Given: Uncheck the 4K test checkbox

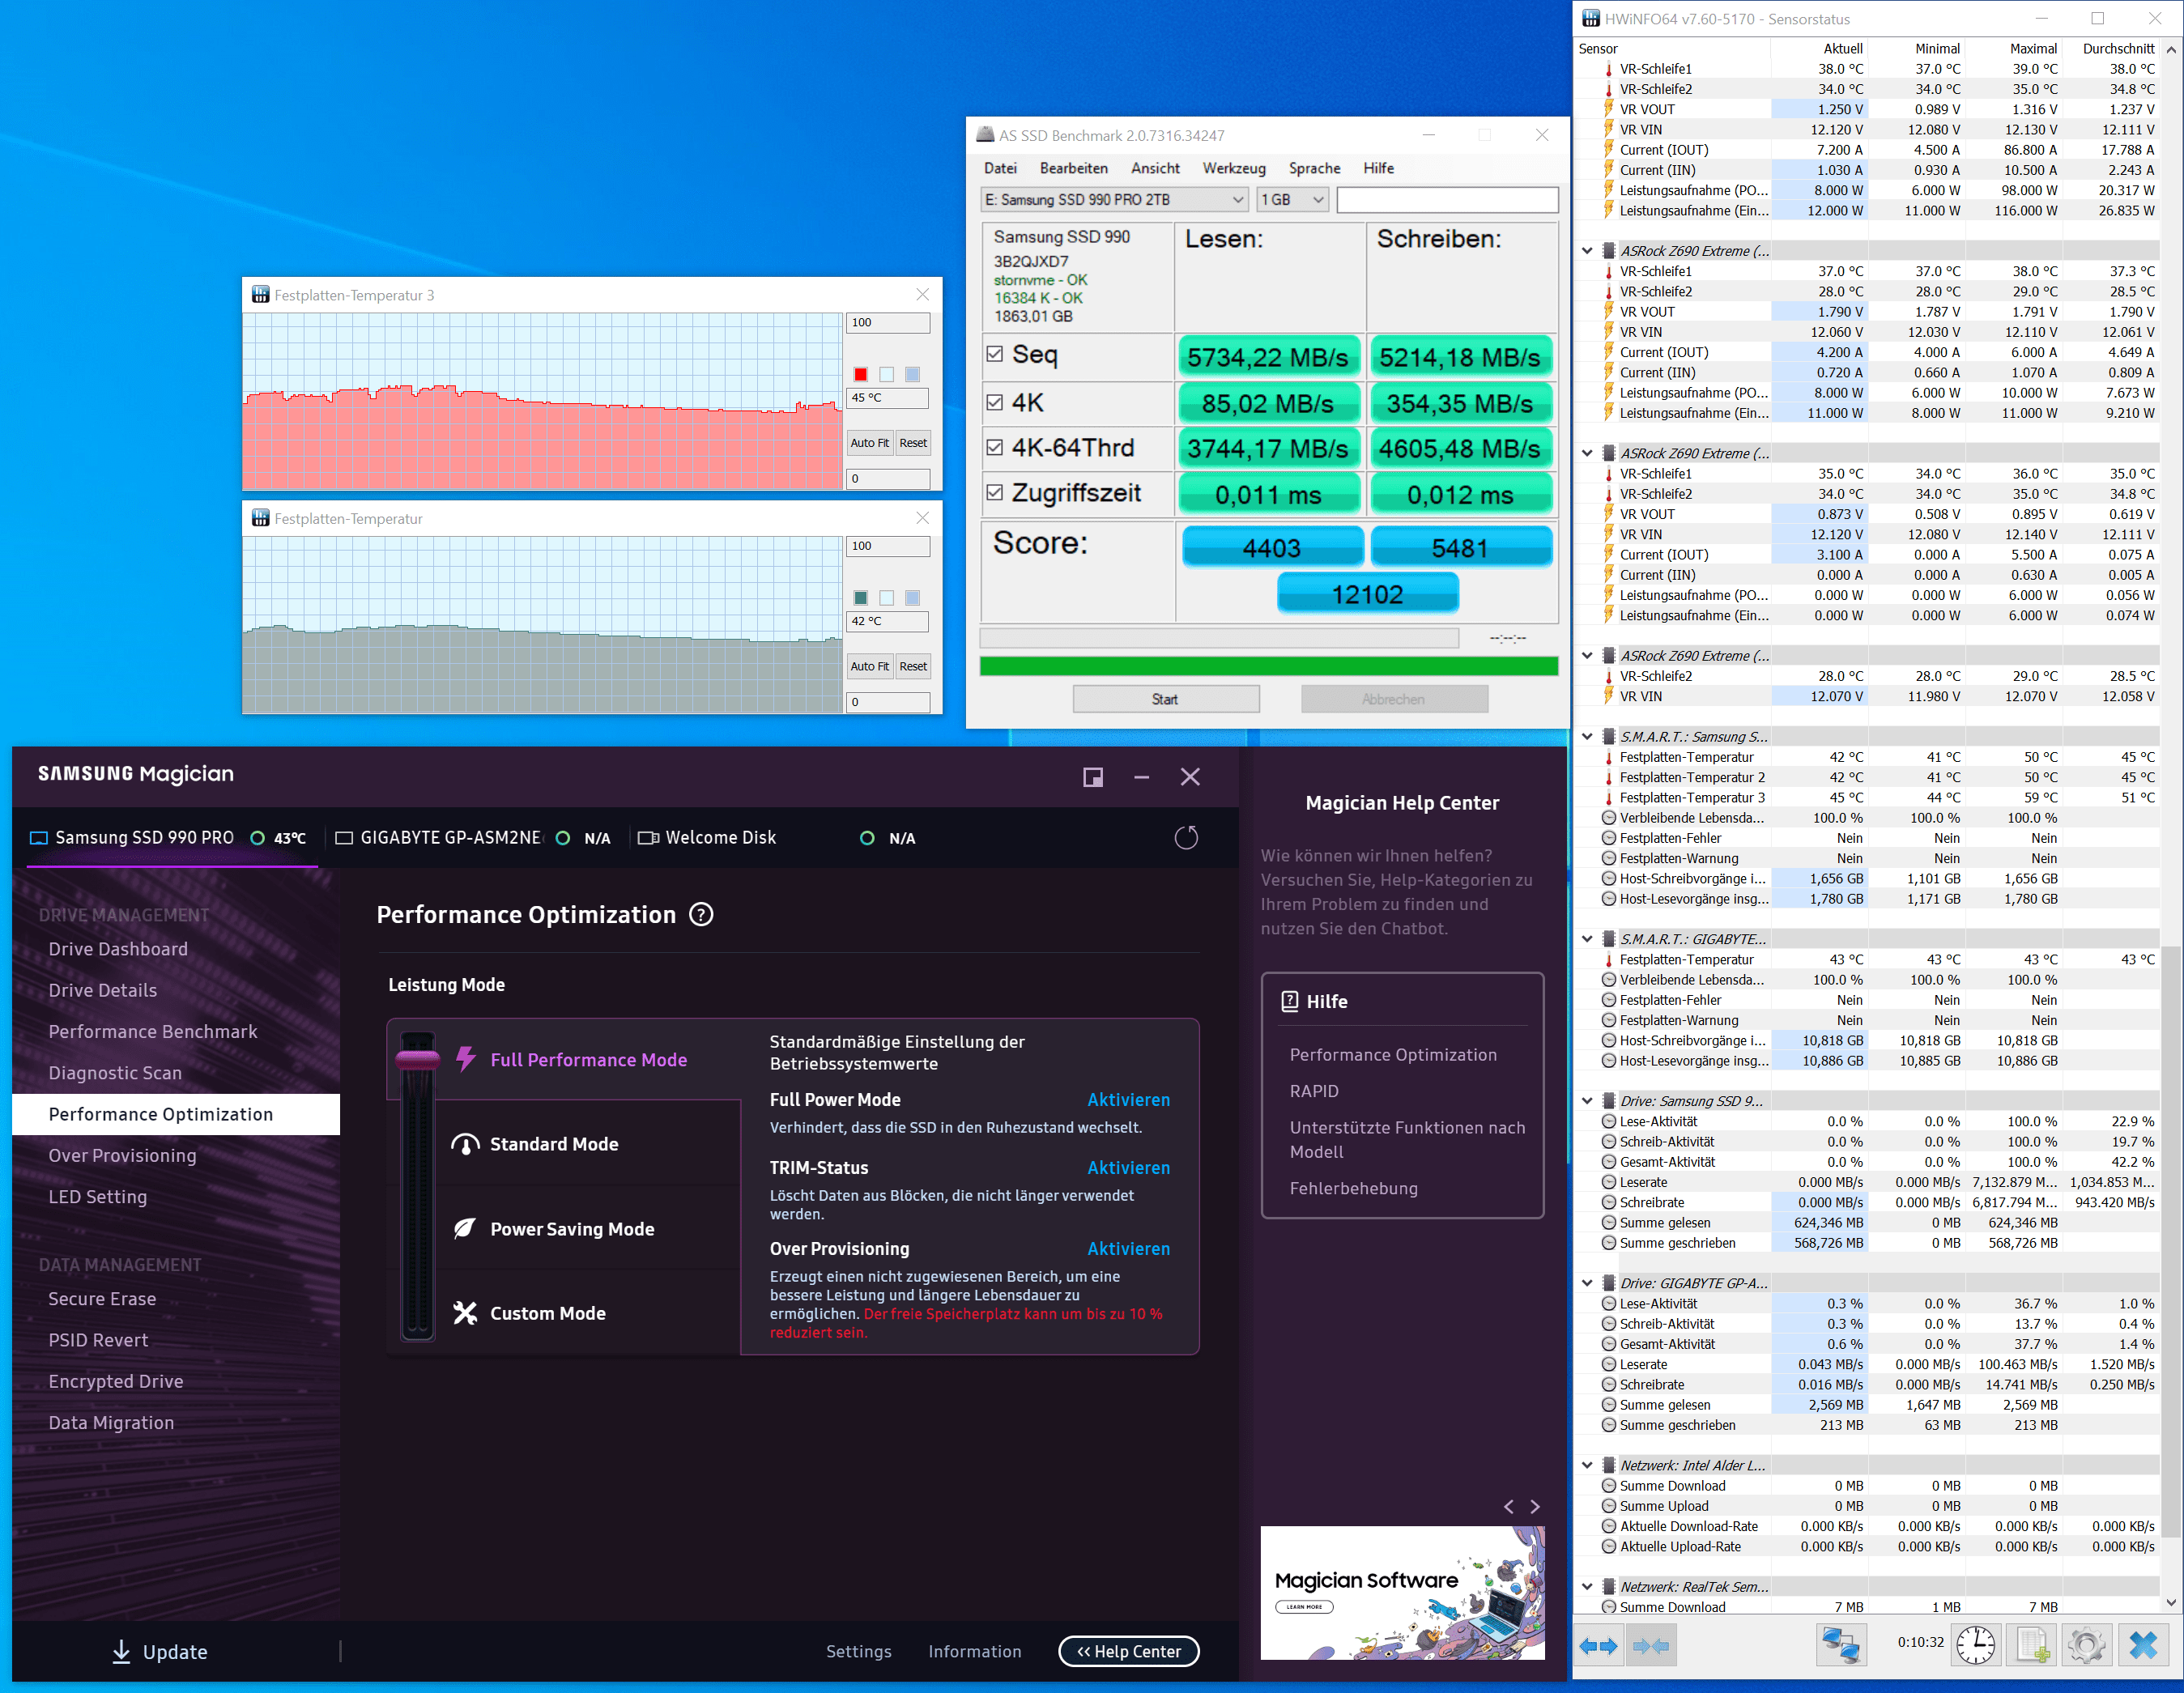Looking at the screenshot, I should [995, 402].
